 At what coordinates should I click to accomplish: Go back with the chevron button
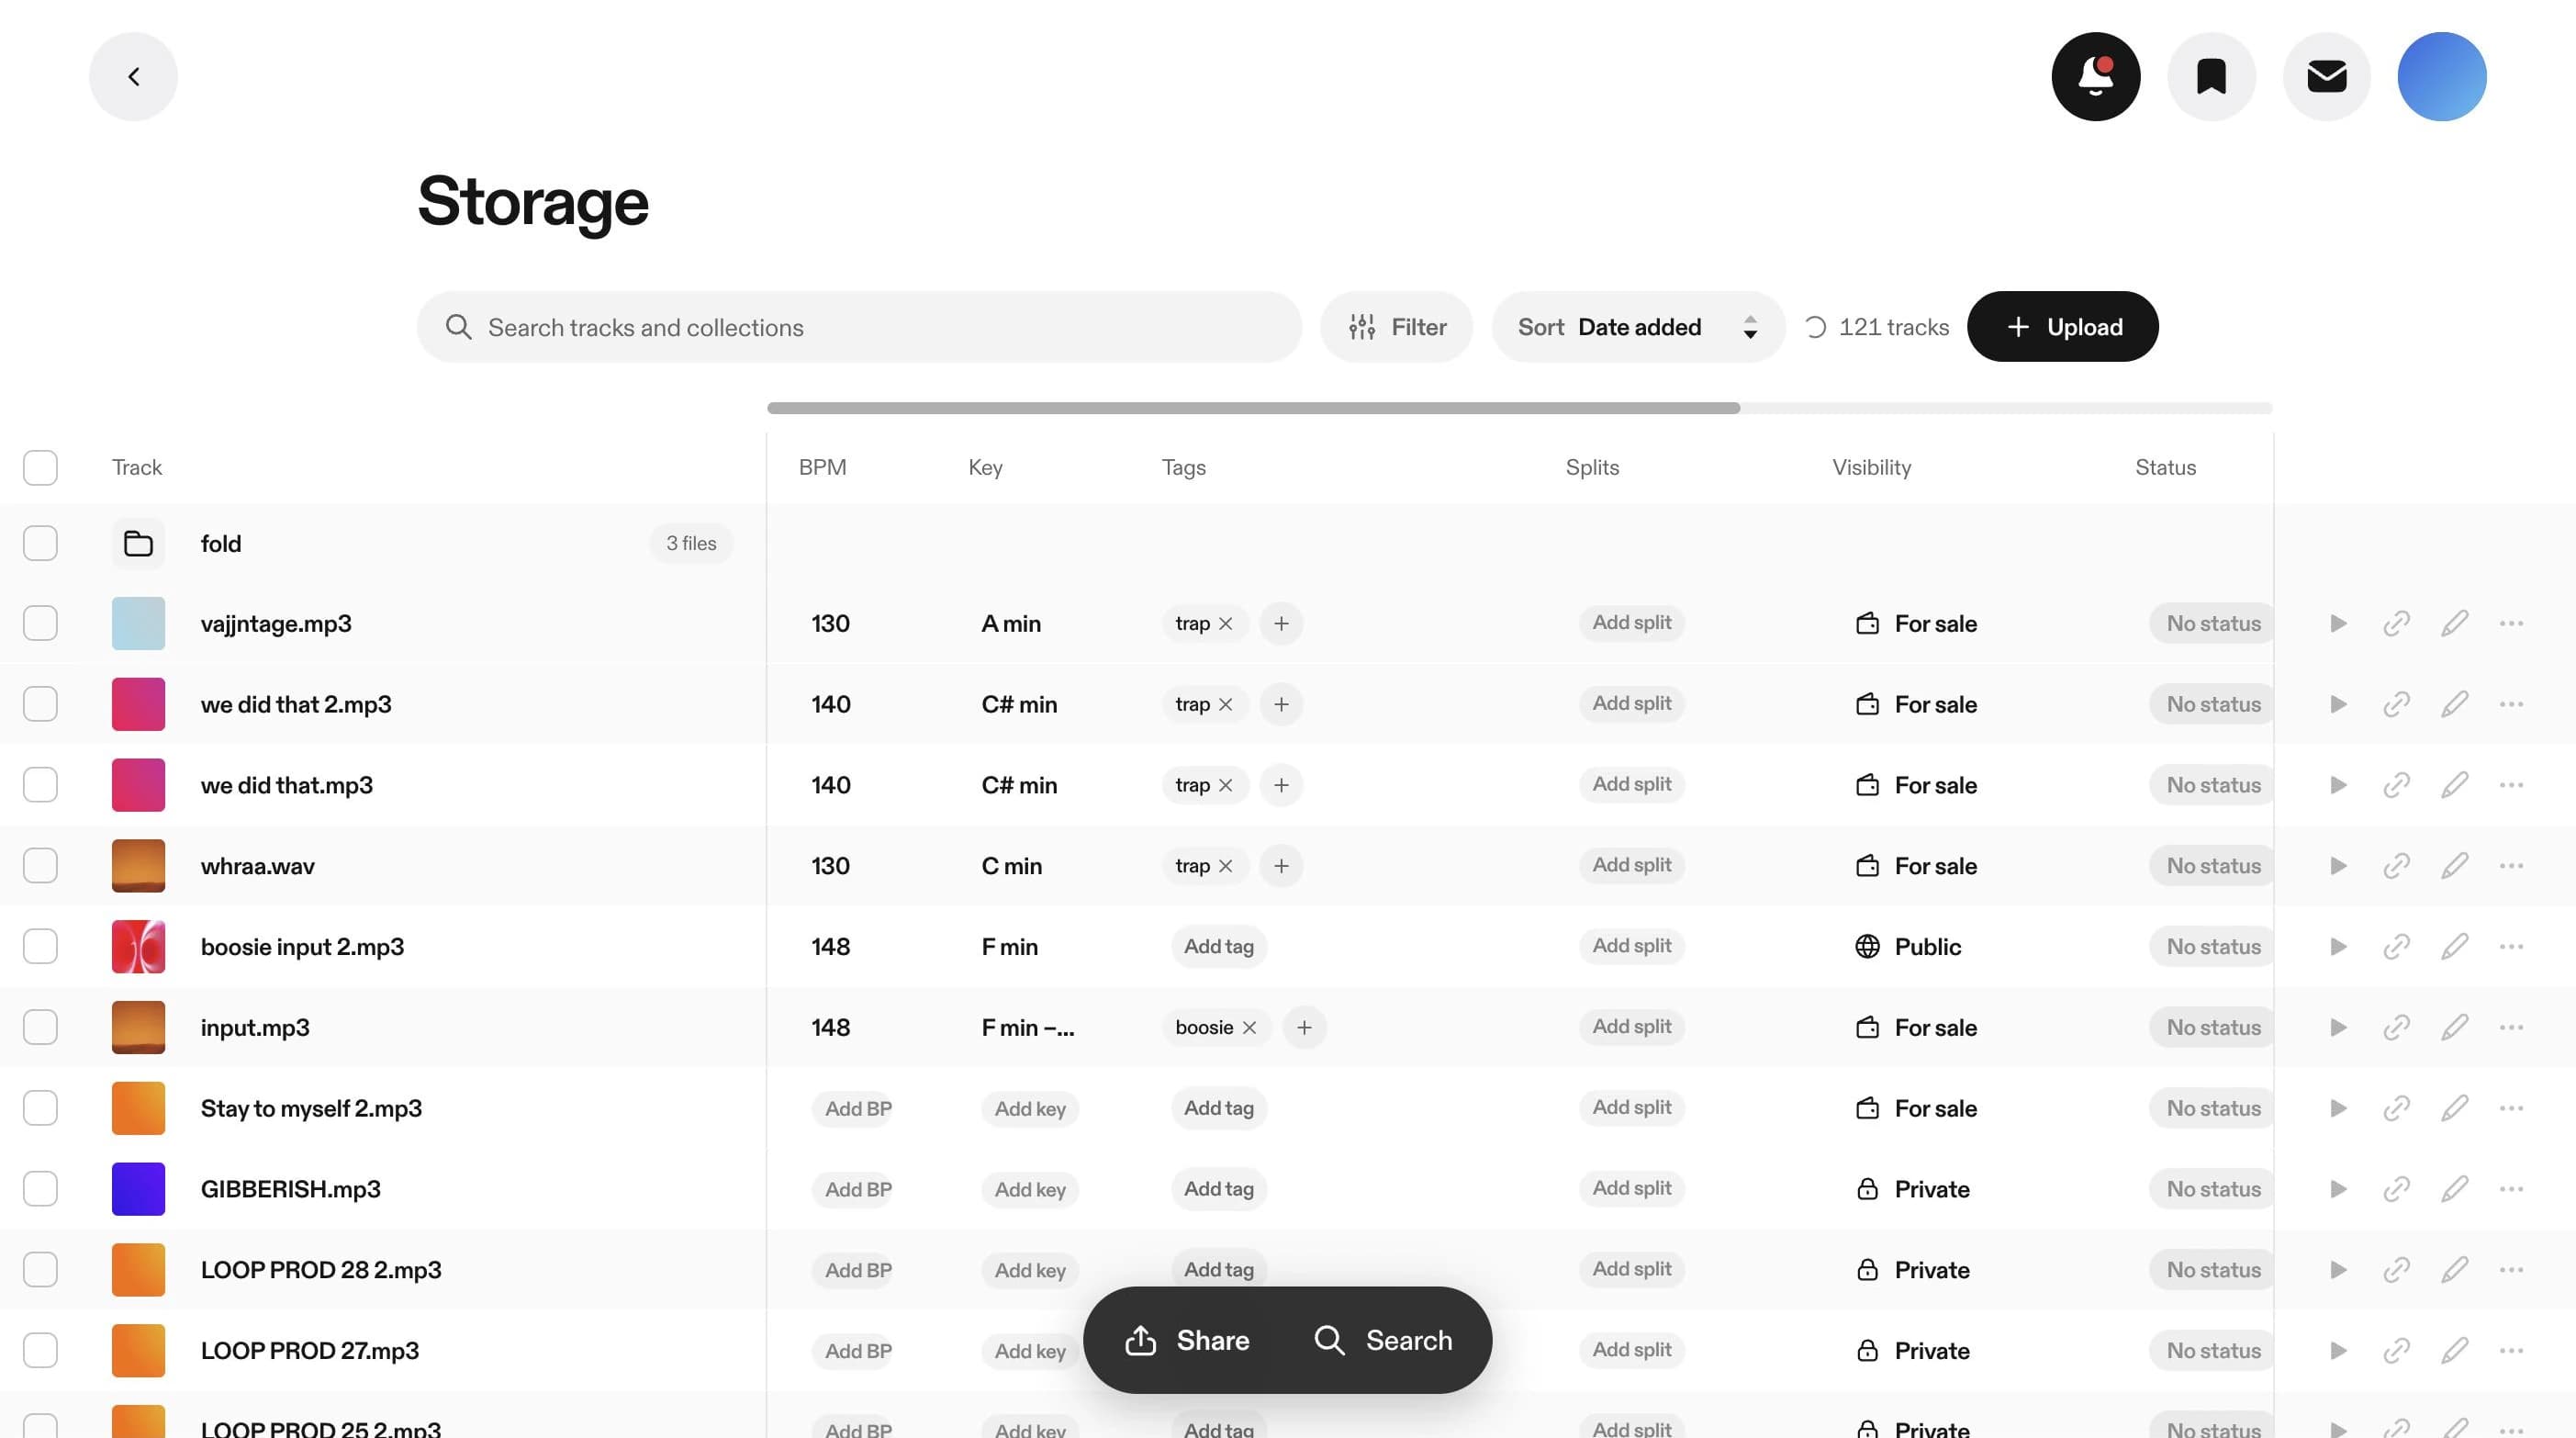coord(133,76)
